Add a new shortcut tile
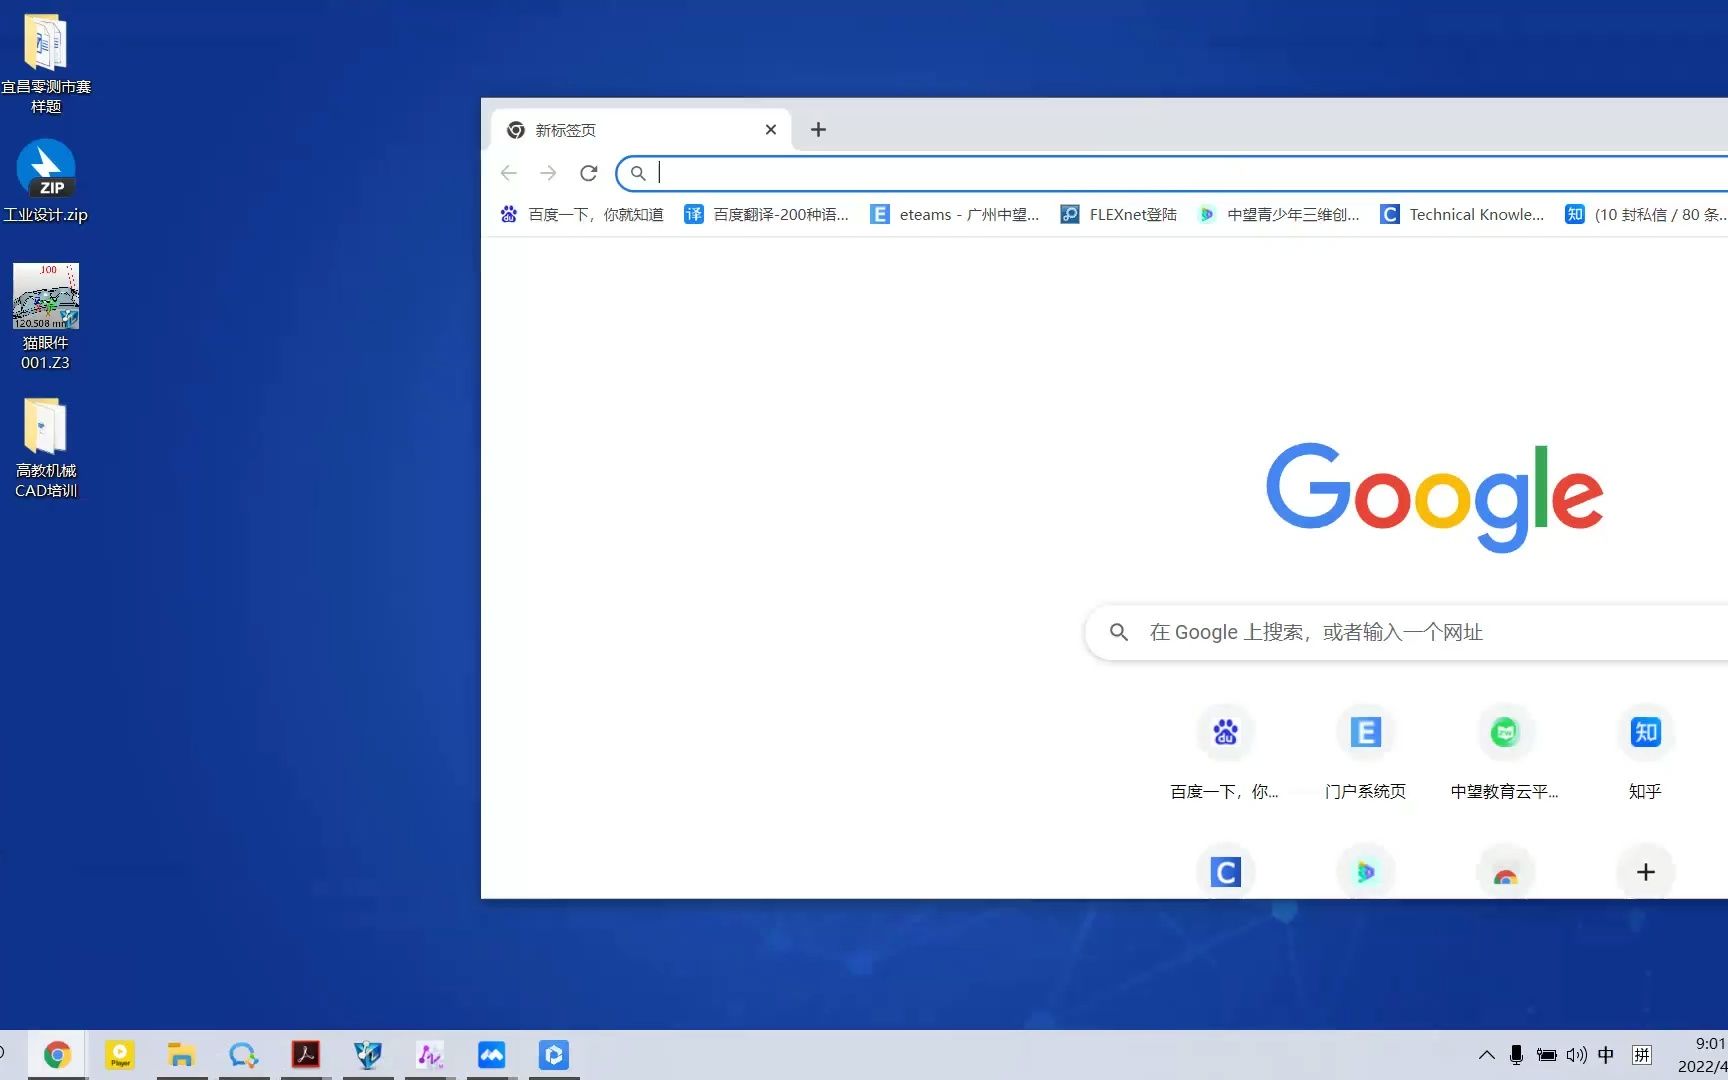The height and width of the screenshot is (1080, 1728). click(x=1645, y=871)
